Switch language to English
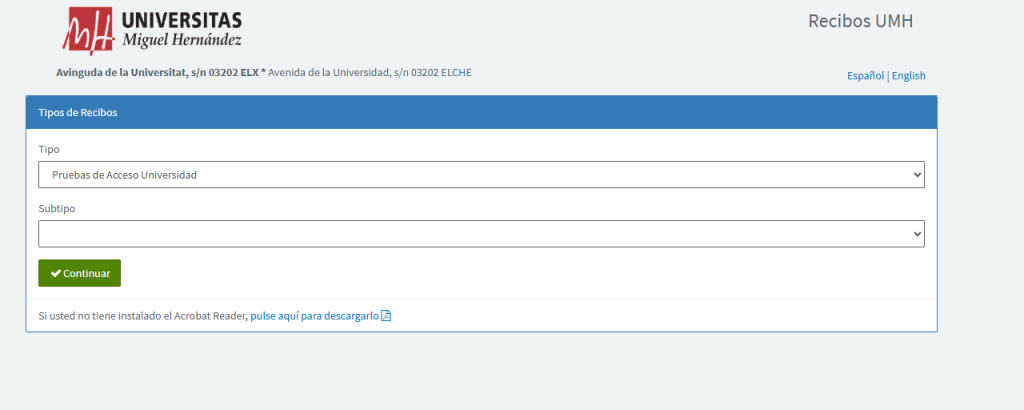The image size is (1024, 410). pos(909,76)
